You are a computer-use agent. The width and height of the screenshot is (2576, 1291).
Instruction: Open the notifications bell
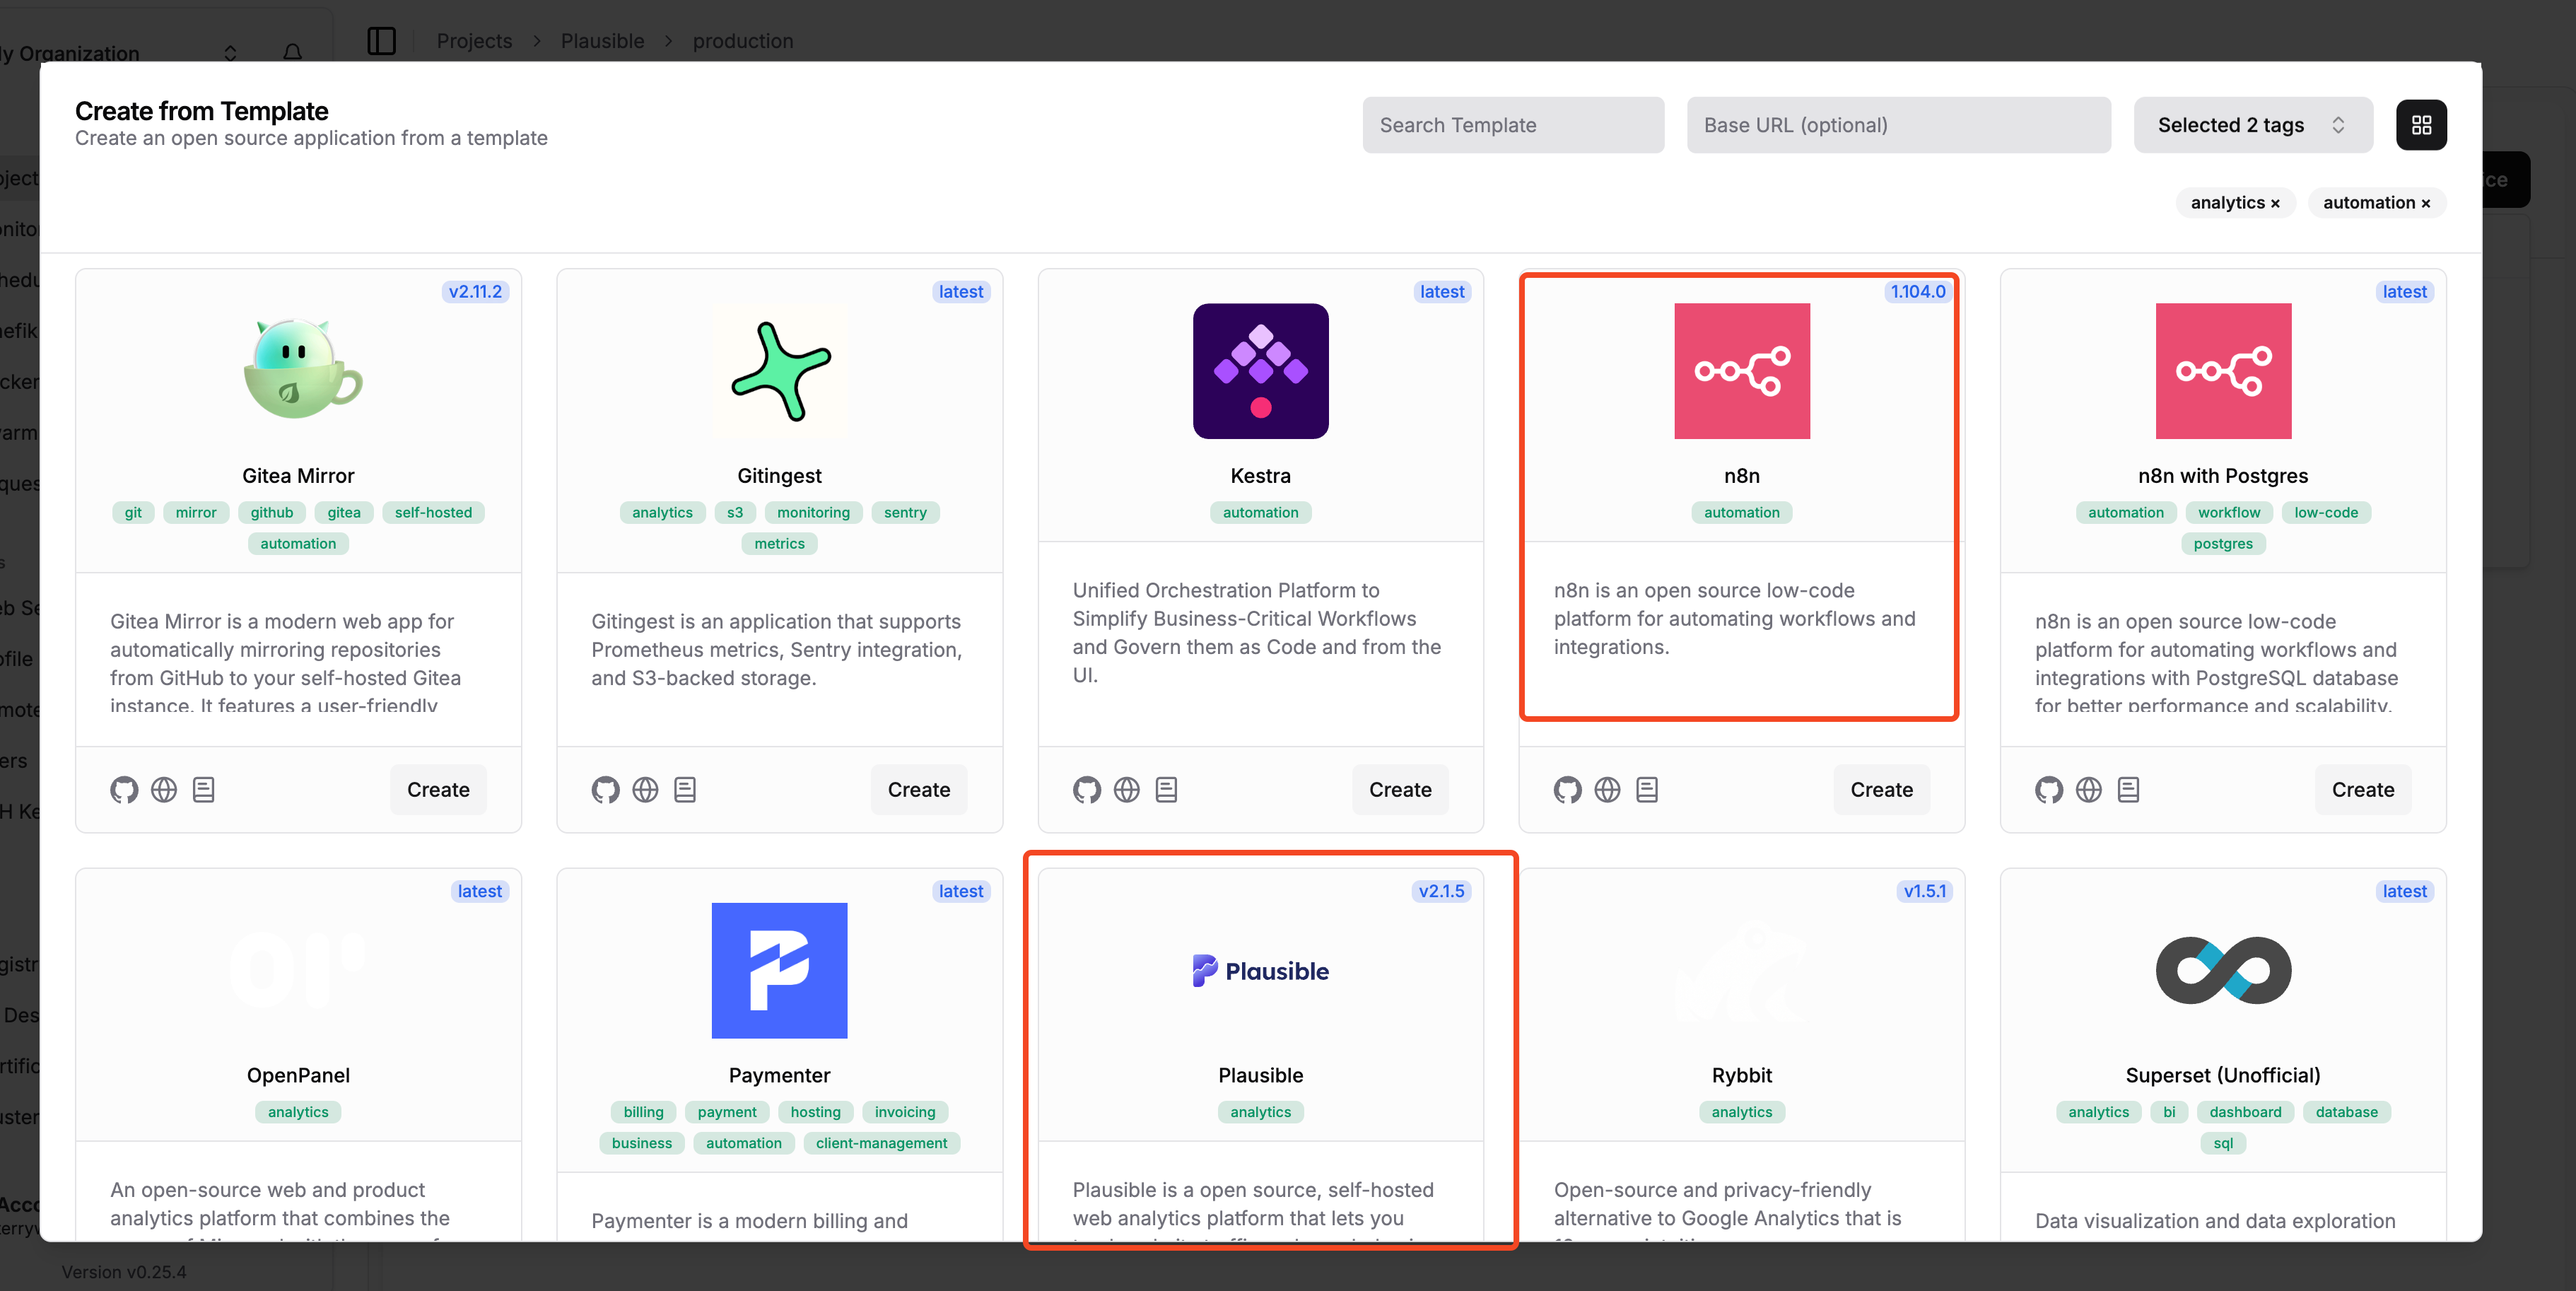point(293,52)
